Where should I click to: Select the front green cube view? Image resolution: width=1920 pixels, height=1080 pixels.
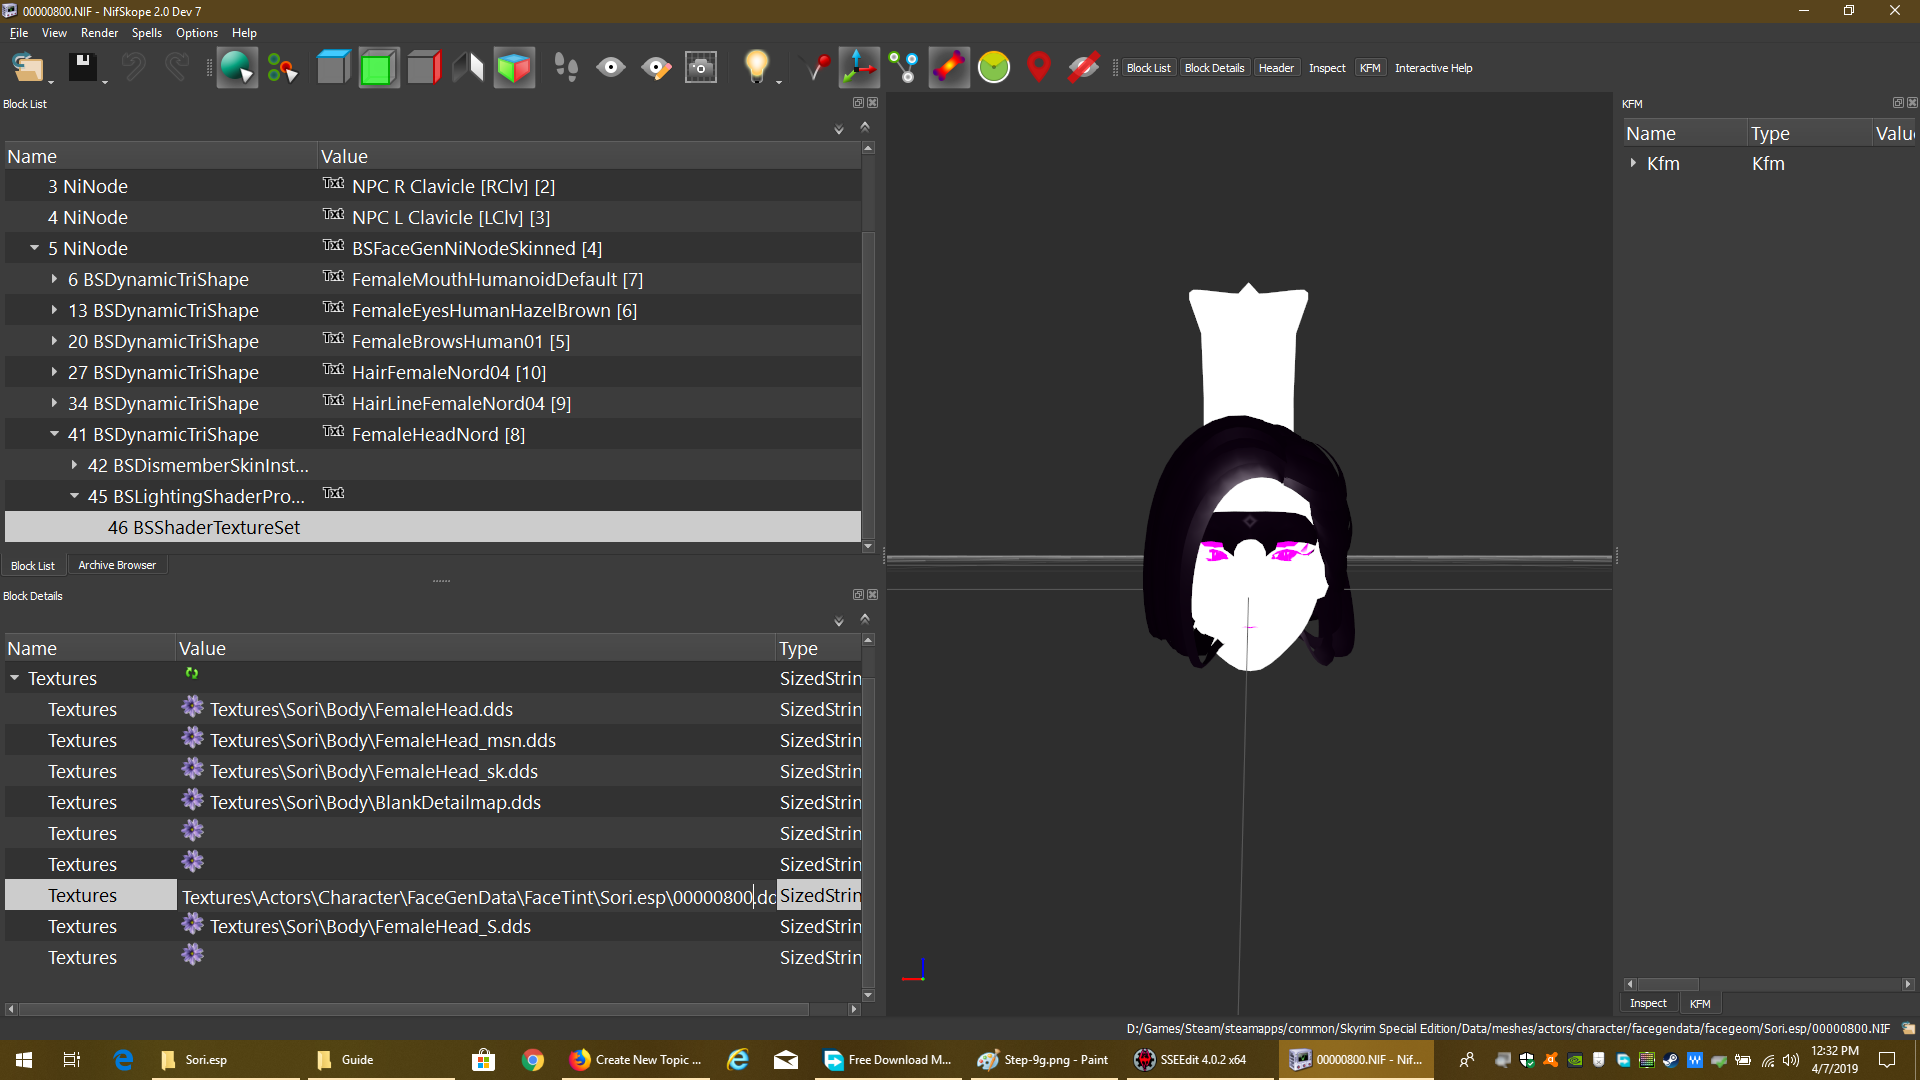tap(378, 67)
